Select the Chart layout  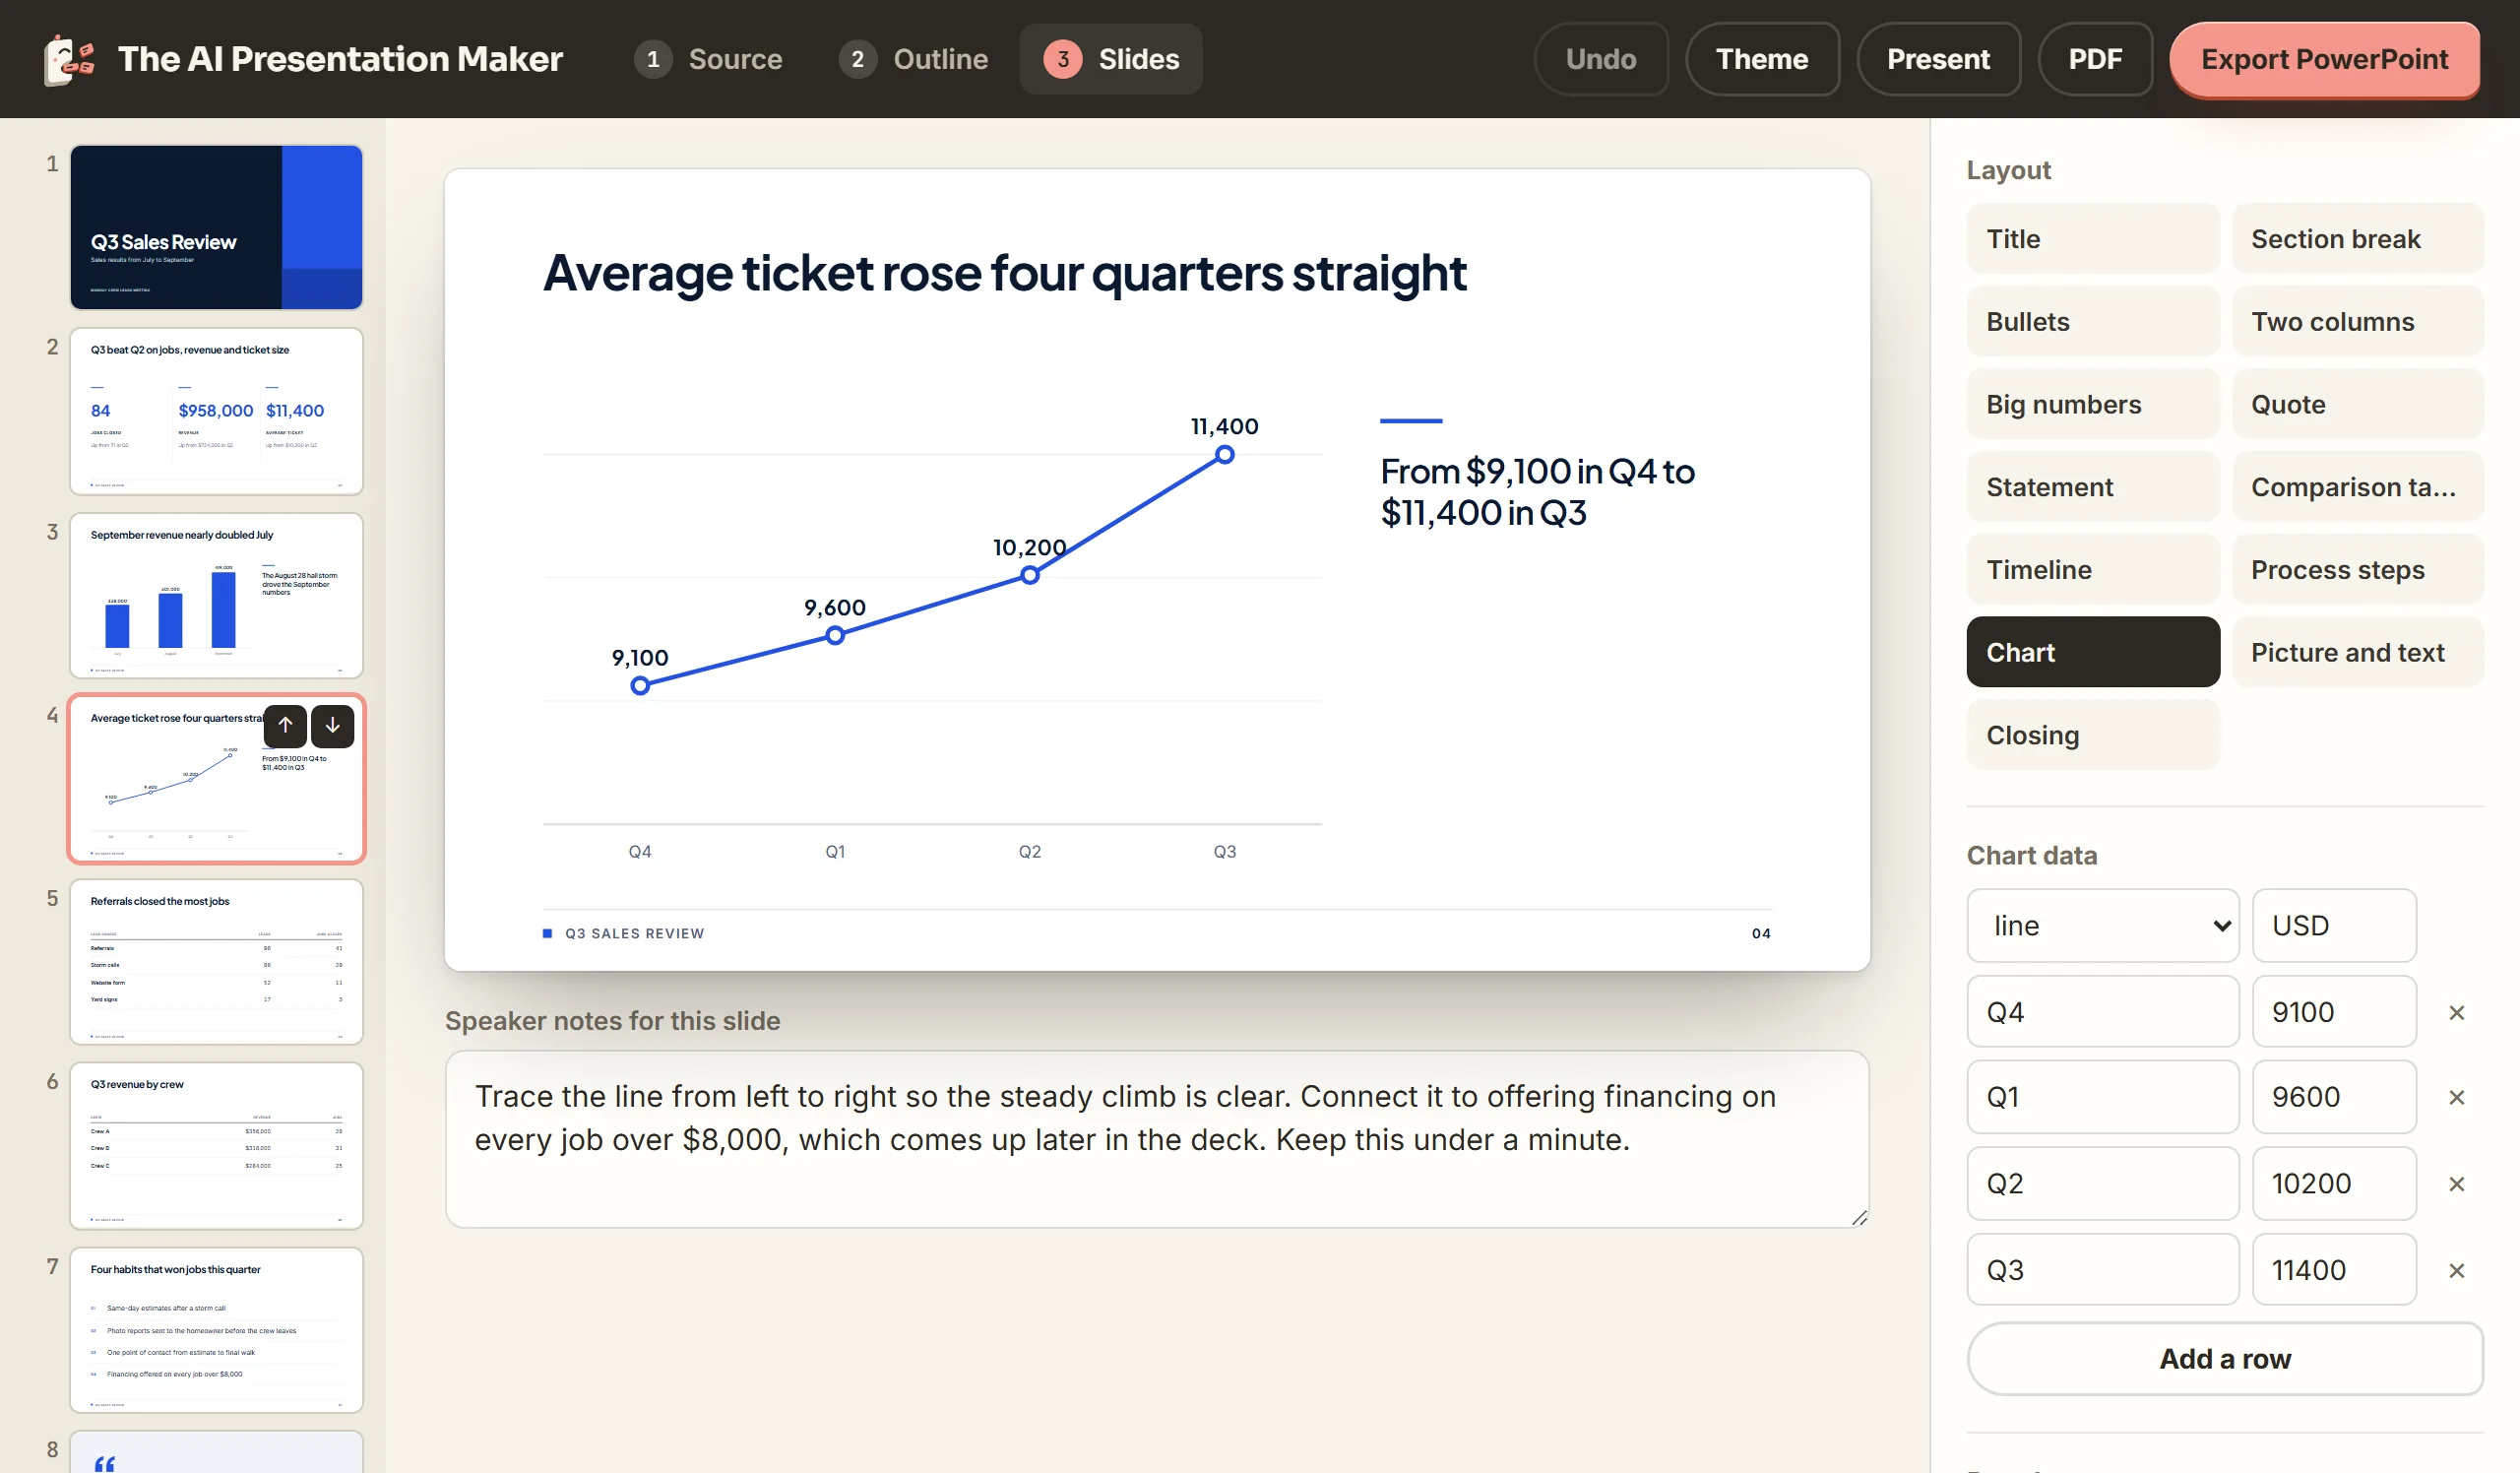[x=2093, y=652]
